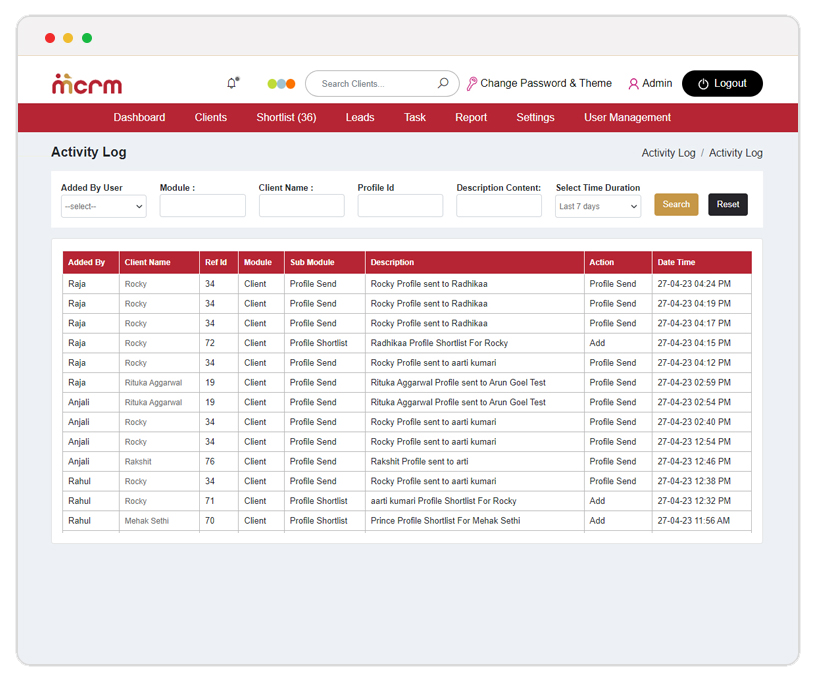
Task: Go to Shortlist (36) in navigation
Action: pos(286,117)
